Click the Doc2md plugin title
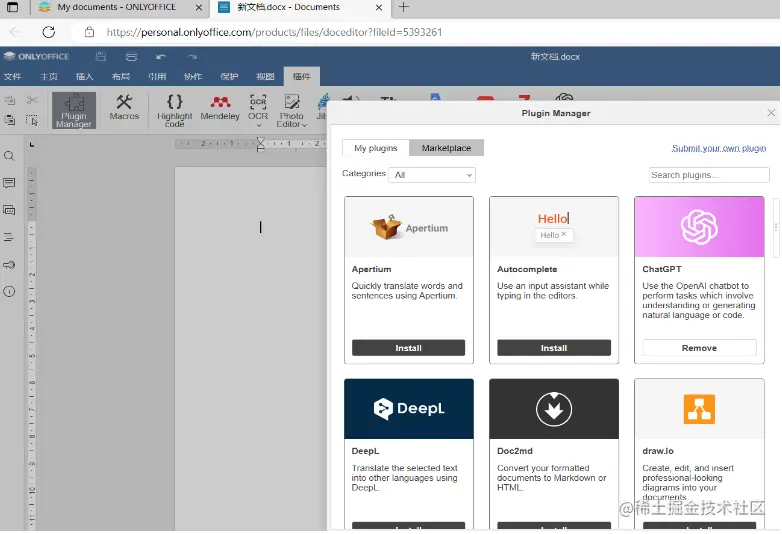Viewport: 782px width, 534px height. pyautogui.click(x=515, y=451)
